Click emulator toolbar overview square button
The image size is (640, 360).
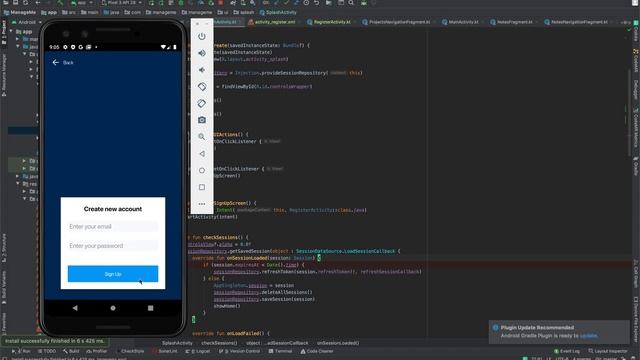point(202,187)
